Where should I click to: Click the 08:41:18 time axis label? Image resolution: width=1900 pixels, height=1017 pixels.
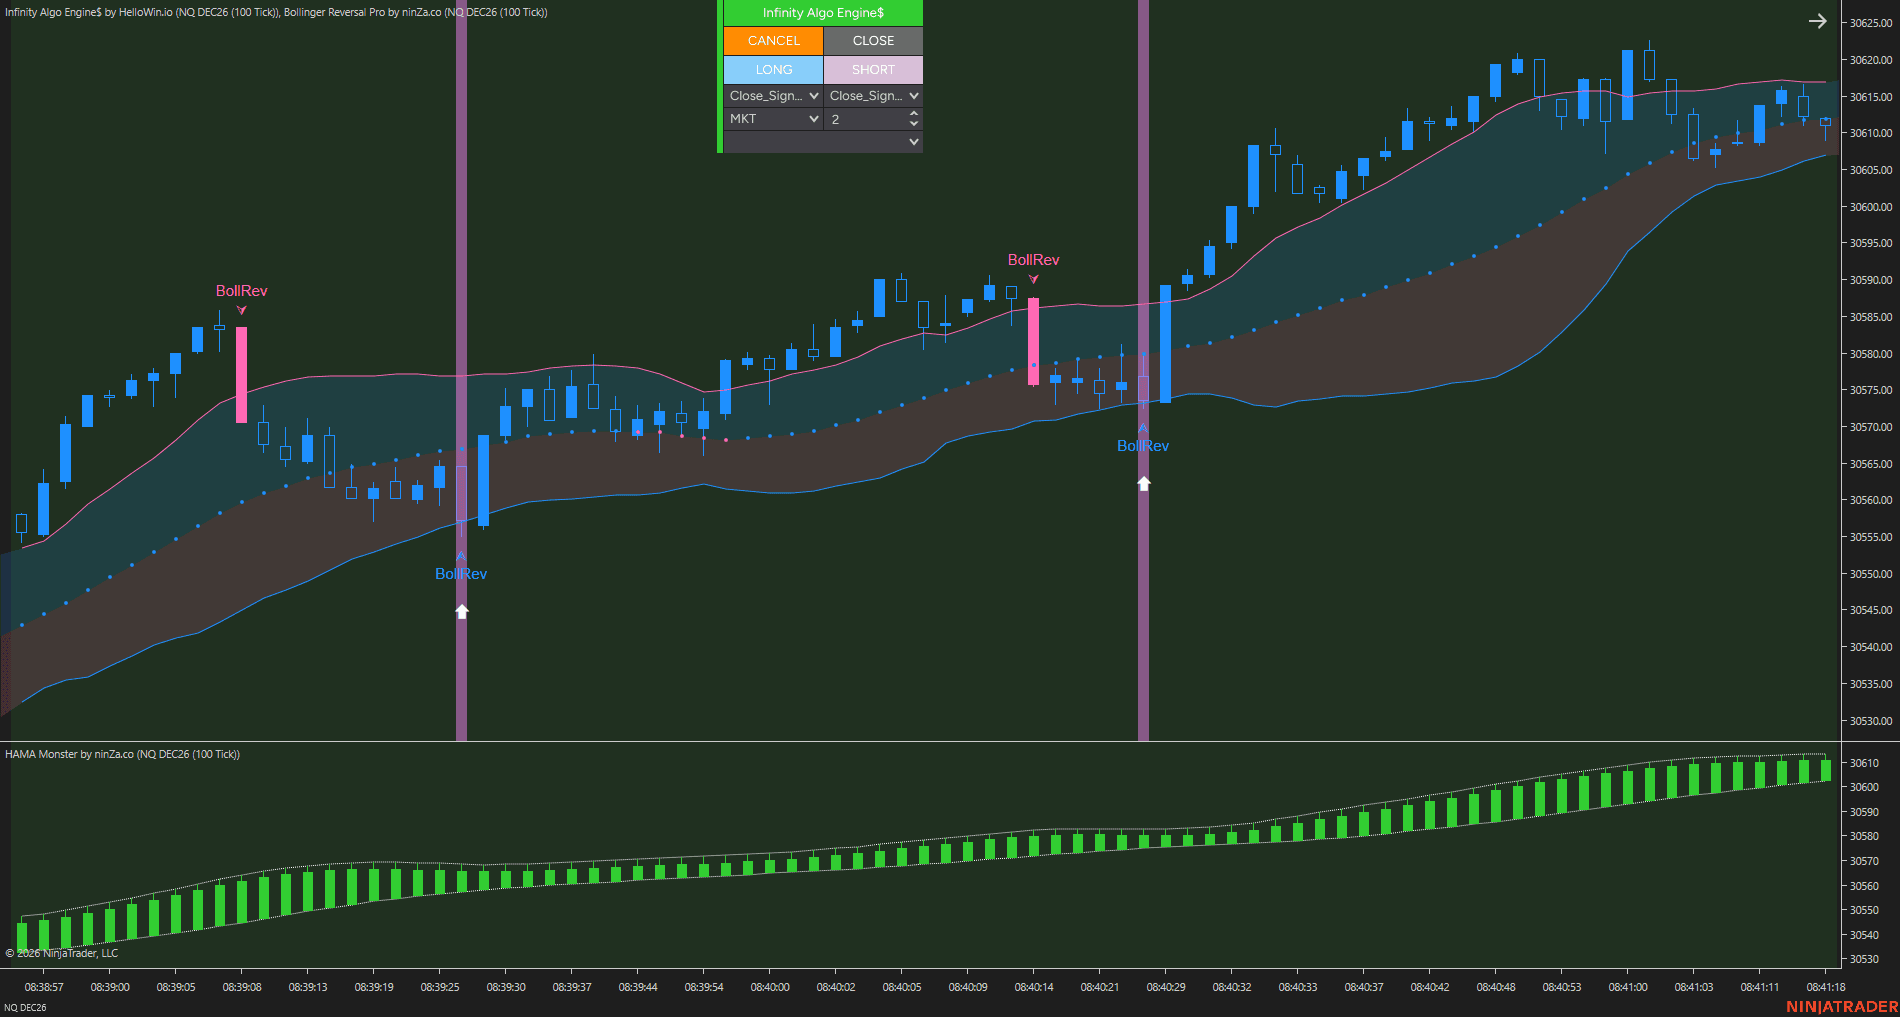1826,987
